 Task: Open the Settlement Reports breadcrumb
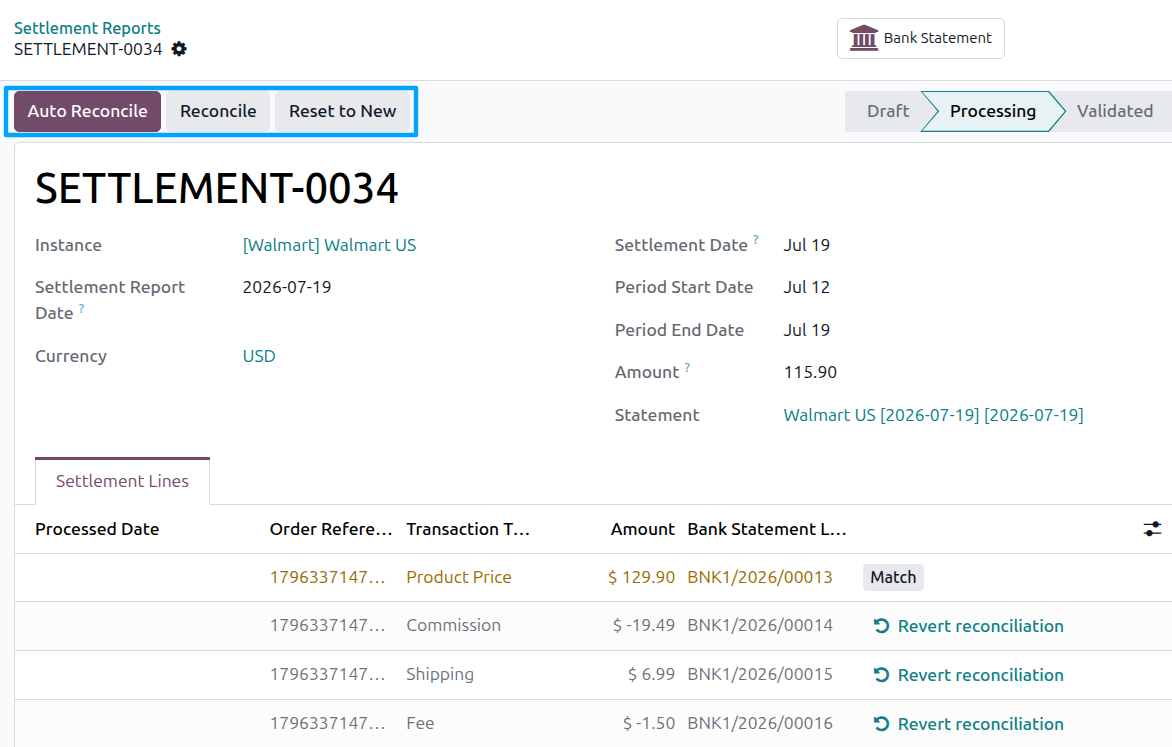(x=87, y=28)
